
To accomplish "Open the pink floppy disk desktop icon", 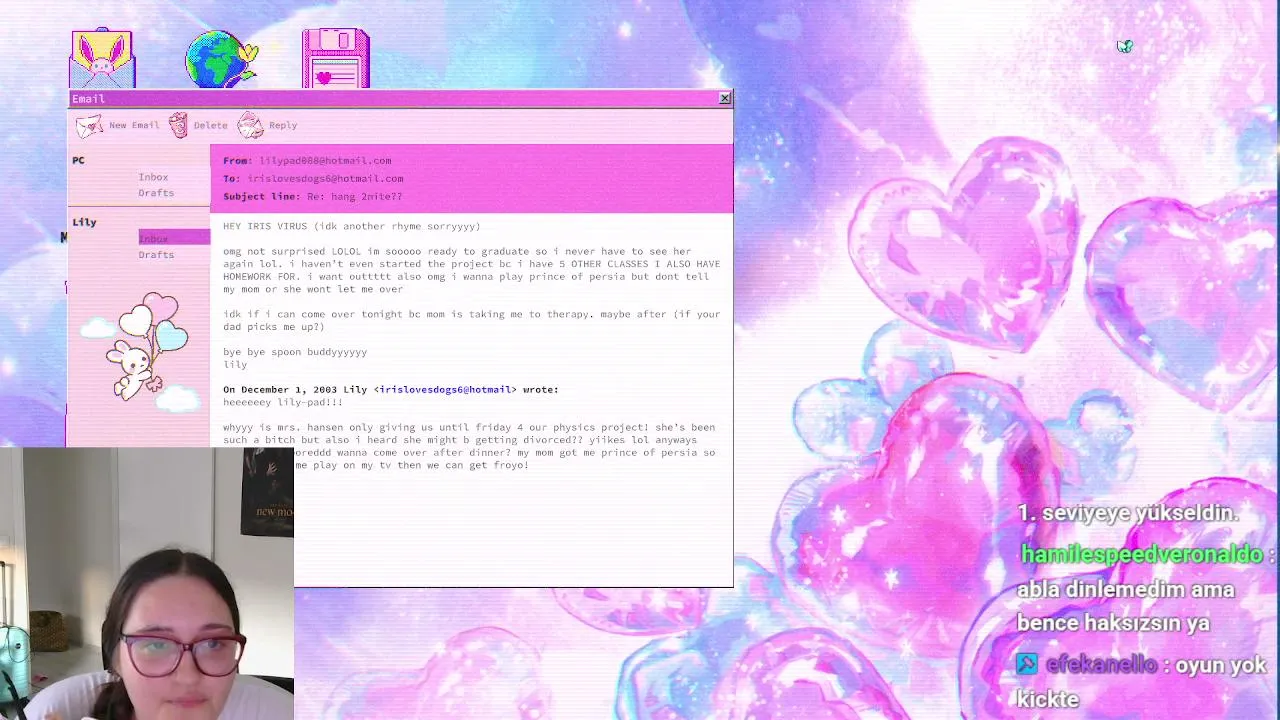I will pos(336,59).
